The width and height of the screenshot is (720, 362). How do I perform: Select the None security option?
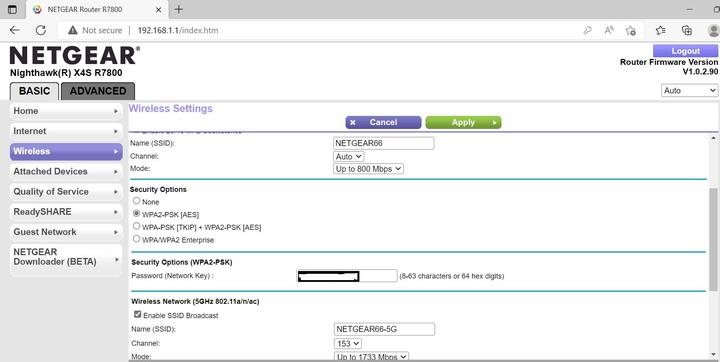tap(136, 201)
